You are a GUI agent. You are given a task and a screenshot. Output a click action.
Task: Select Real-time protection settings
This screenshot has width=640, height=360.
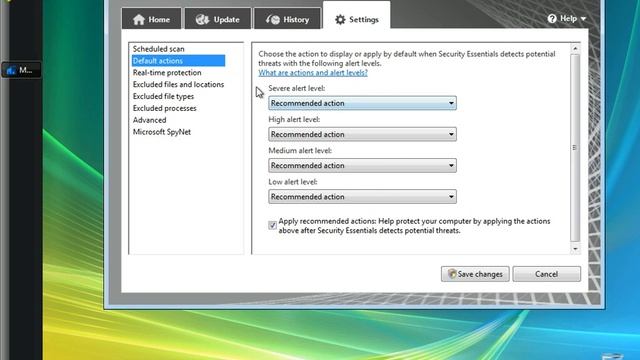167,73
